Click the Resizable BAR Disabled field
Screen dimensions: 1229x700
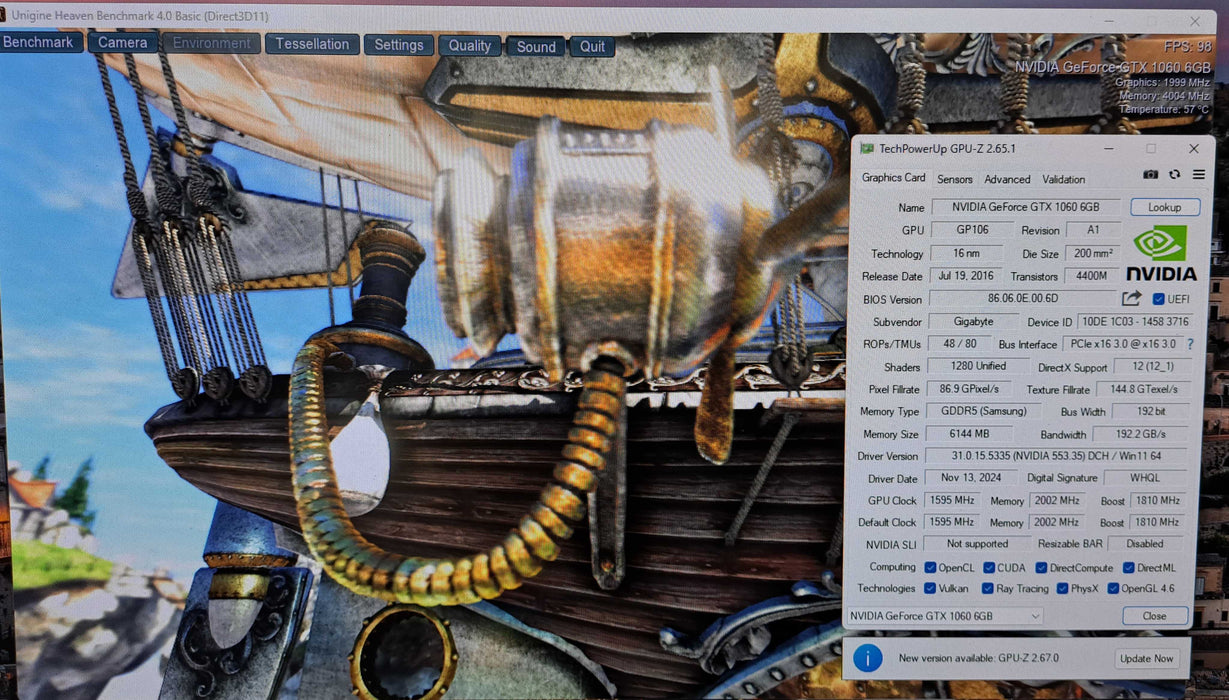[x=1144, y=544]
